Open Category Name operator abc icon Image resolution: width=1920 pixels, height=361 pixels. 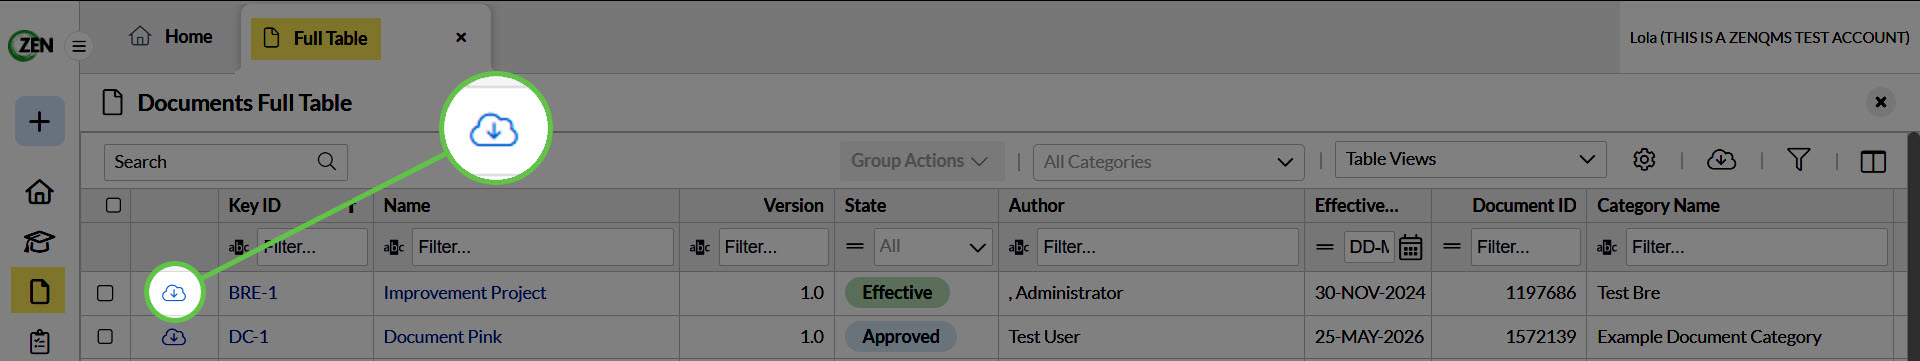coord(1608,247)
